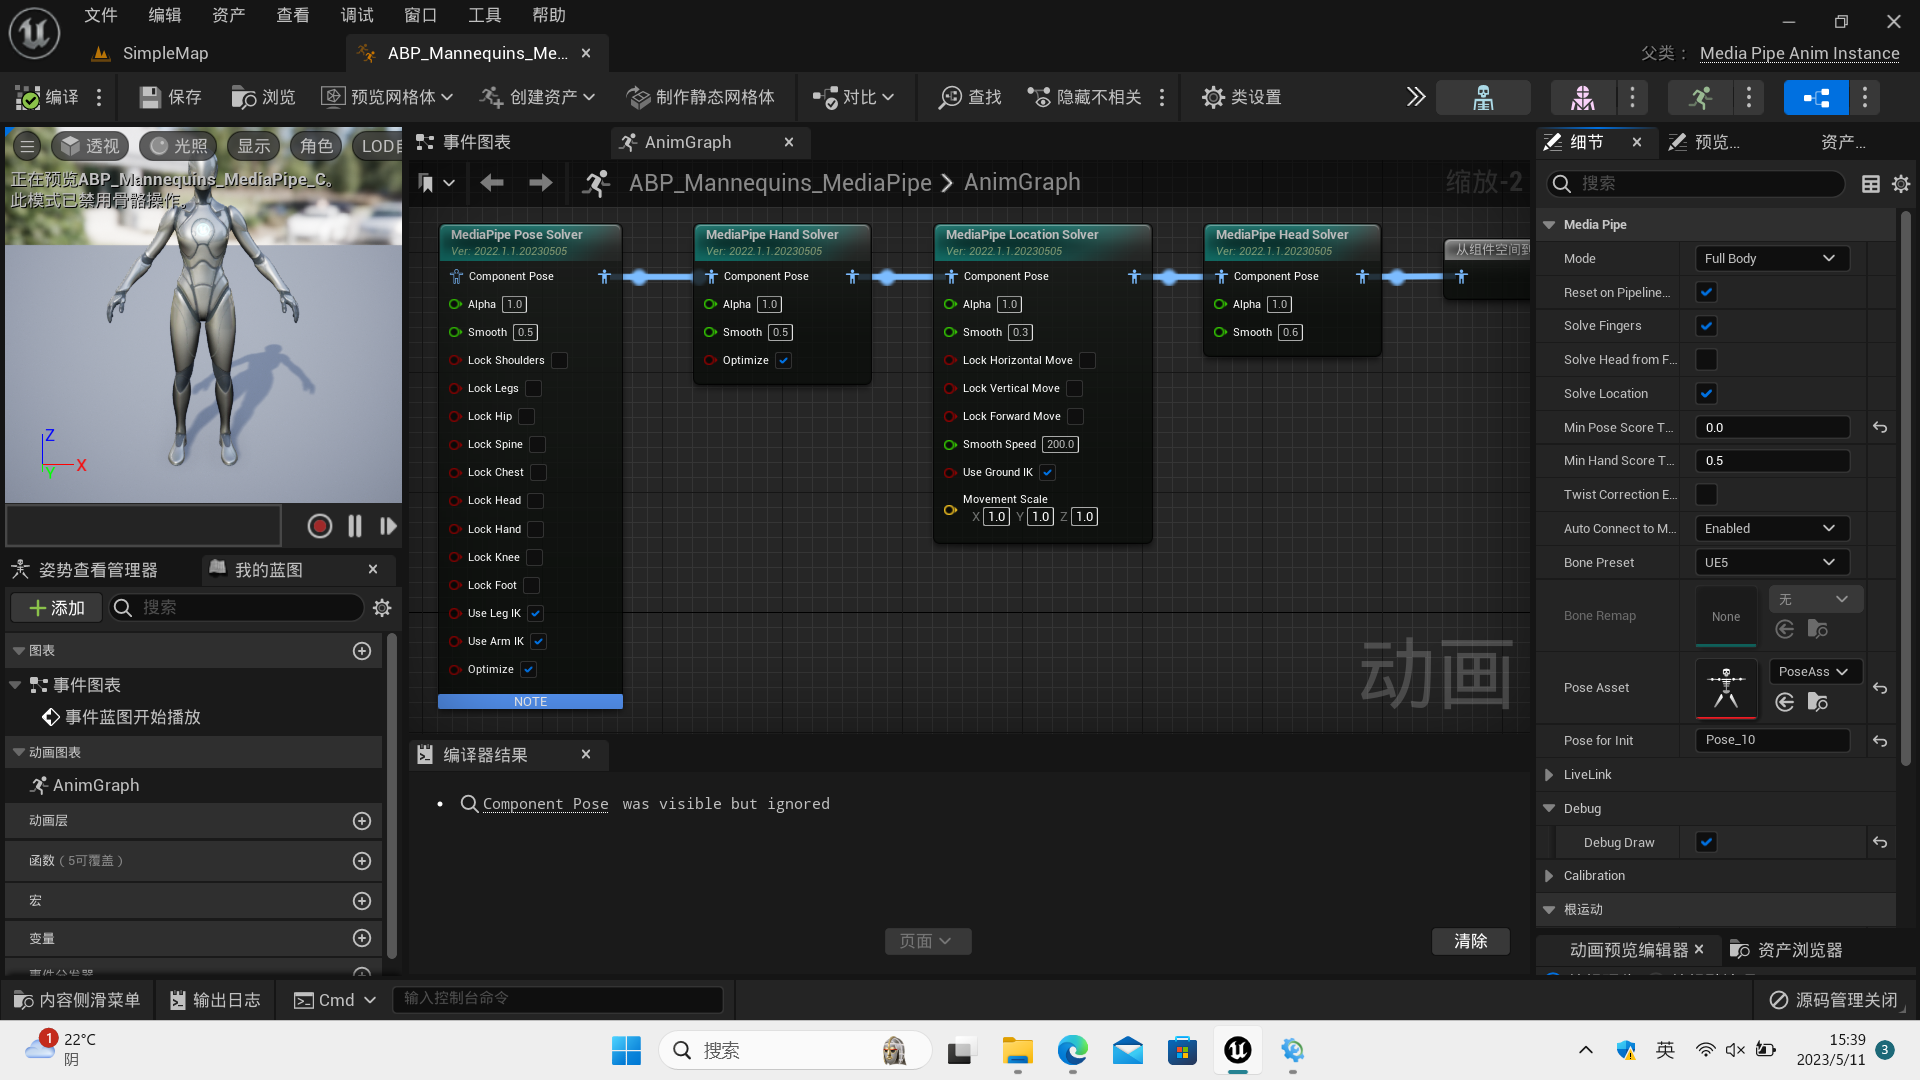
Task: Uncheck the Solve Fingers checkbox
Action: coord(1706,325)
